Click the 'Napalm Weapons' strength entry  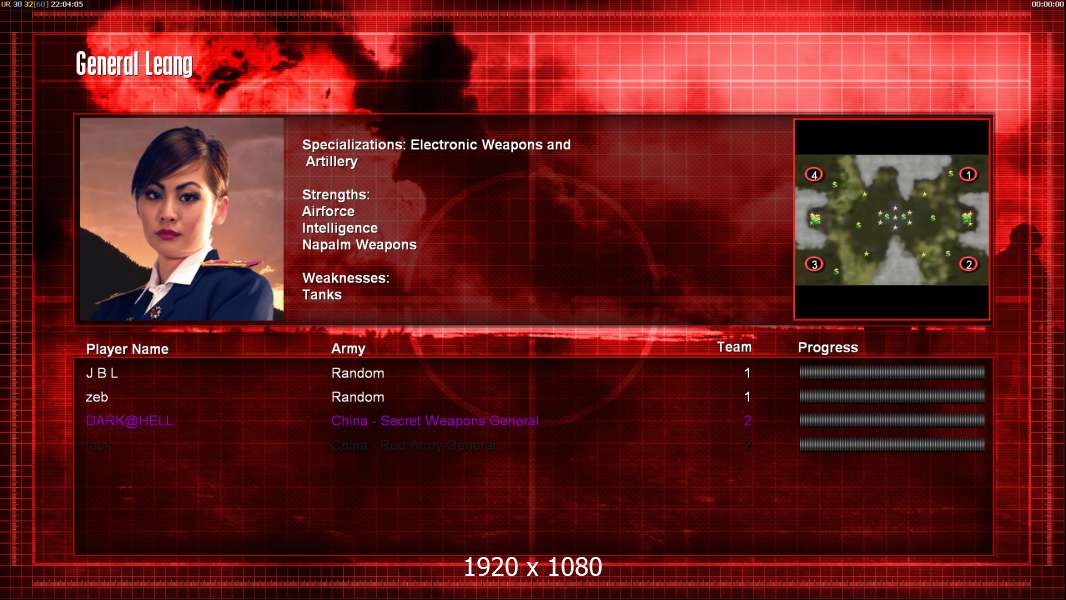pos(359,245)
